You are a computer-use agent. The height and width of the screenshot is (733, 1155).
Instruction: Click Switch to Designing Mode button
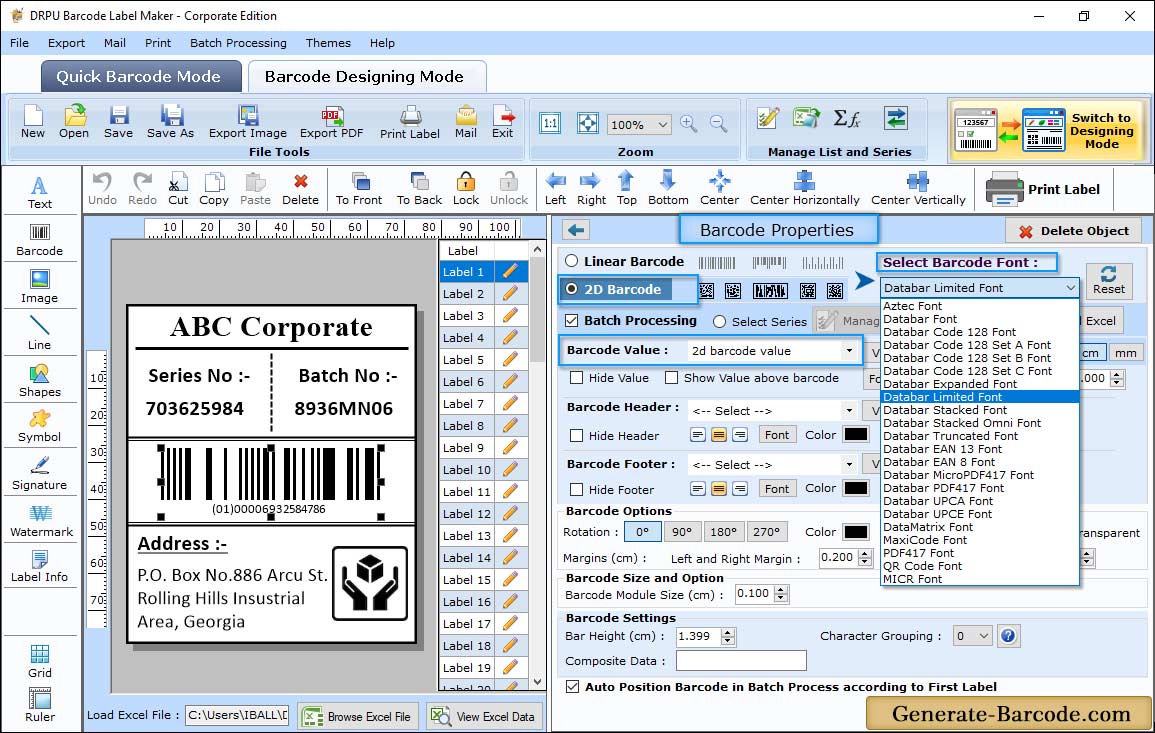(x=1047, y=130)
